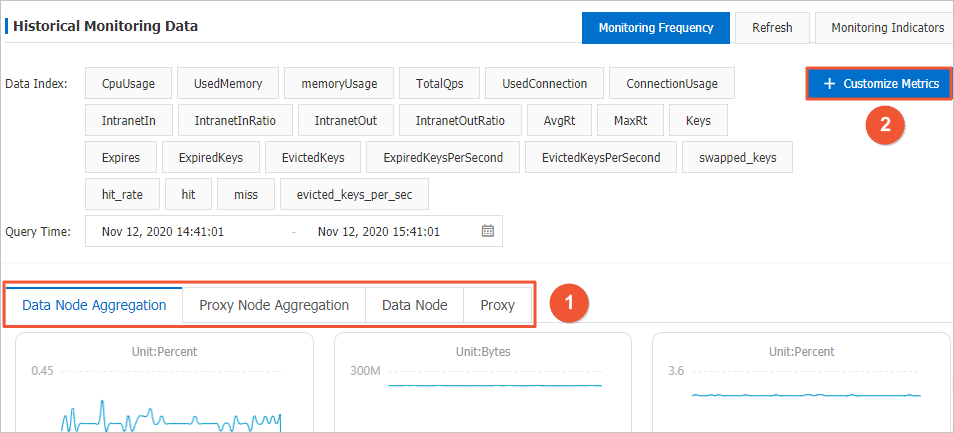Viewport: 954px width, 433px height.
Task: Pick the IntranetOutRatio metric
Action: (x=460, y=120)
